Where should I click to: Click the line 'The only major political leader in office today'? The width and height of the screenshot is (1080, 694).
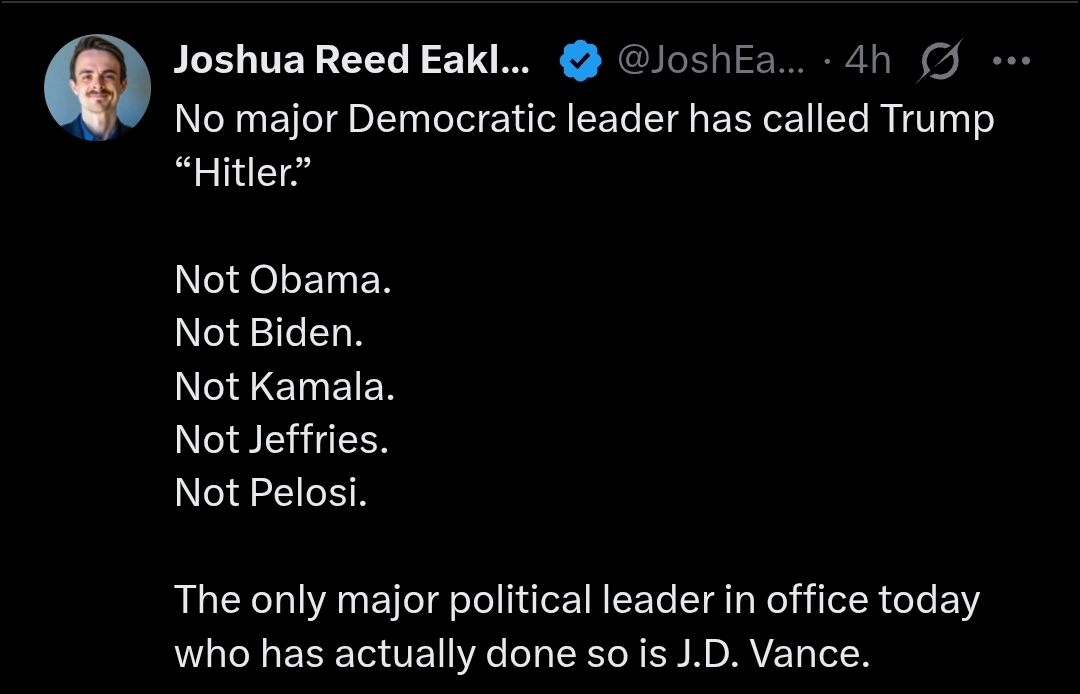click(x=577, y=600)
